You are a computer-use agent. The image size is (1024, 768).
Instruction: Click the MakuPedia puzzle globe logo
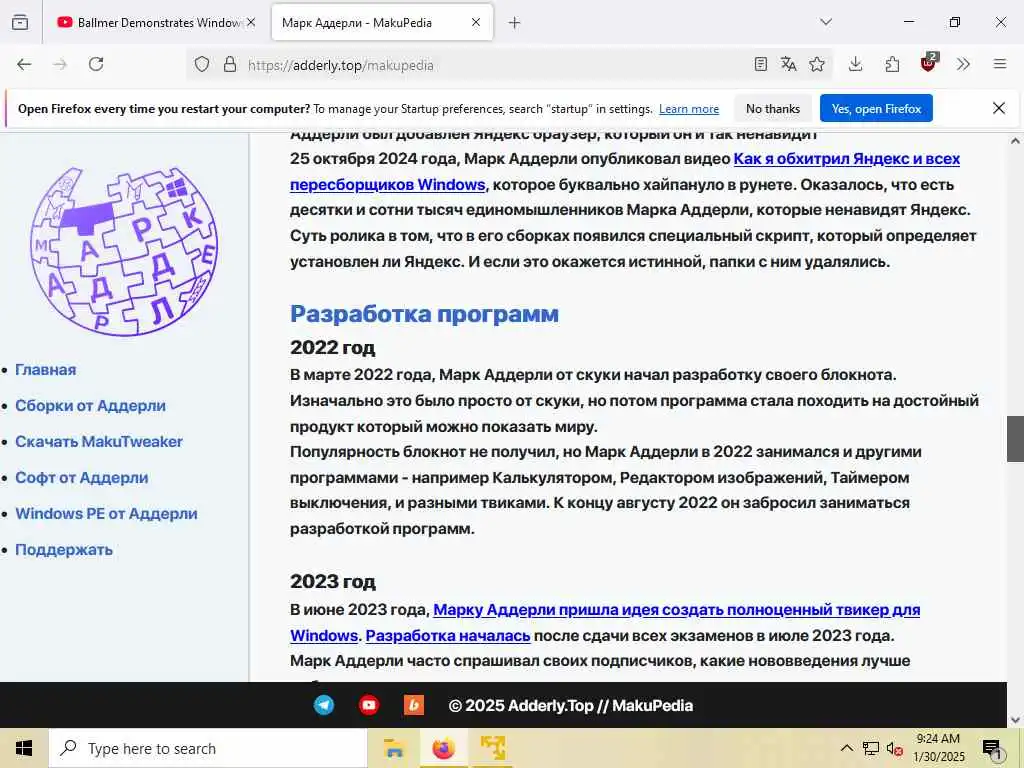pyautogui.click(x=124, y=251)
